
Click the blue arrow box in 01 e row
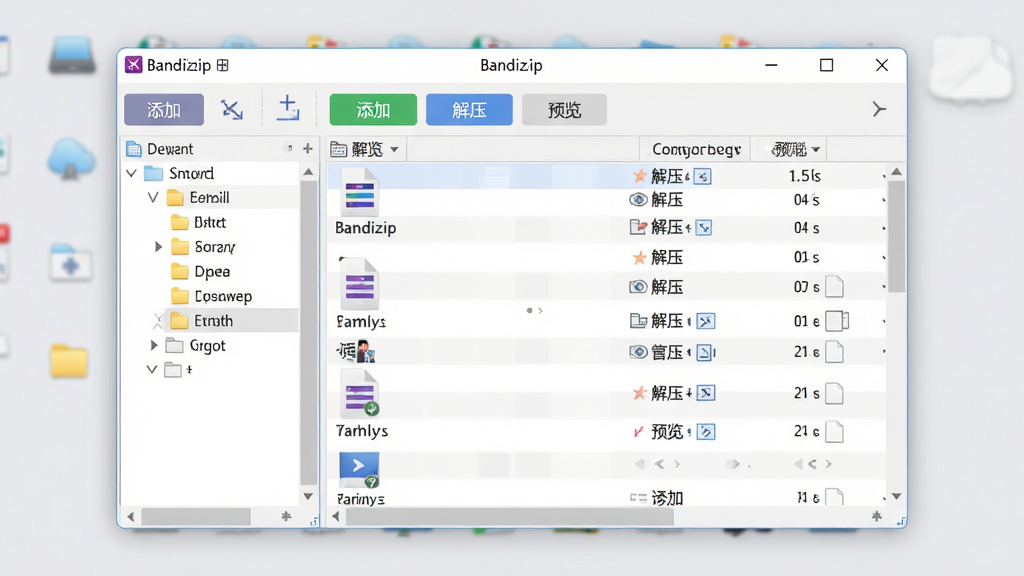pyautogui.click(x=706, y=321)
